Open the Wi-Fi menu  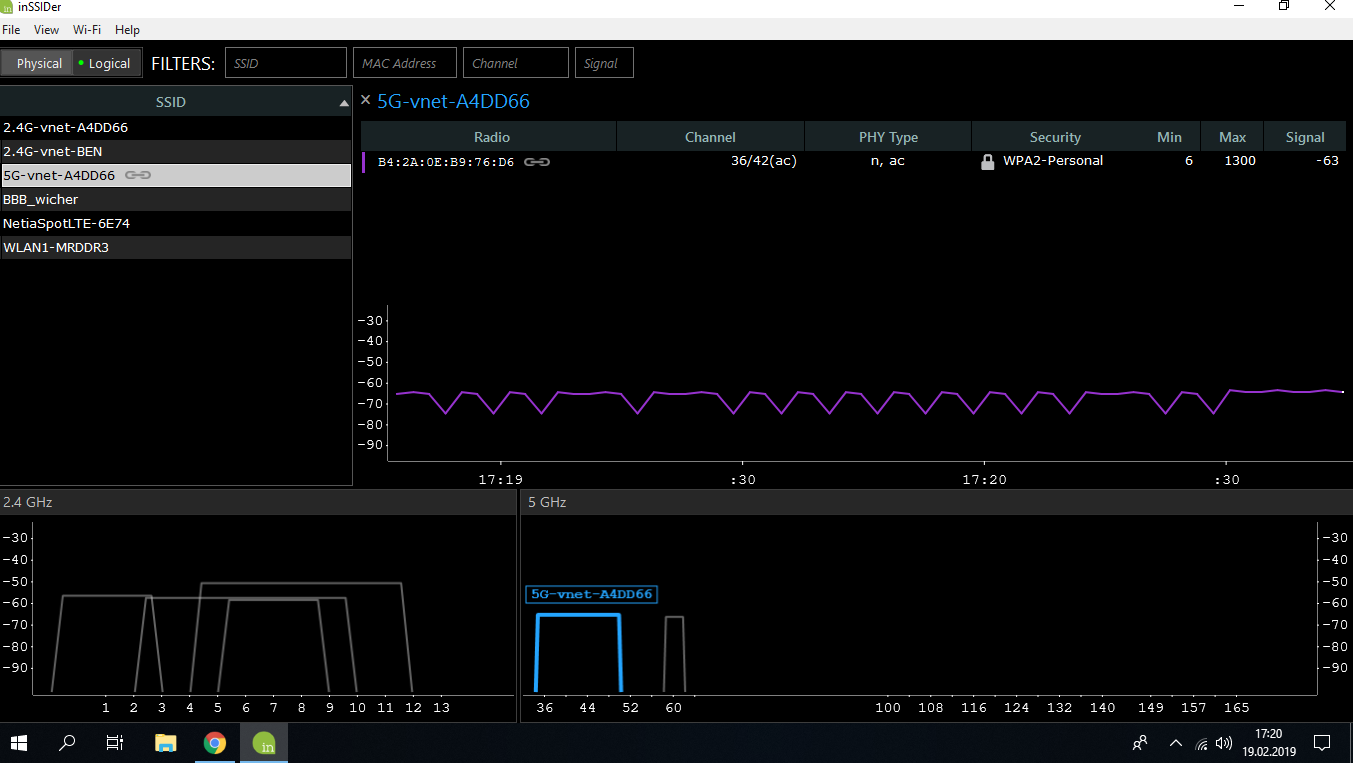click(x=87, y=30)
